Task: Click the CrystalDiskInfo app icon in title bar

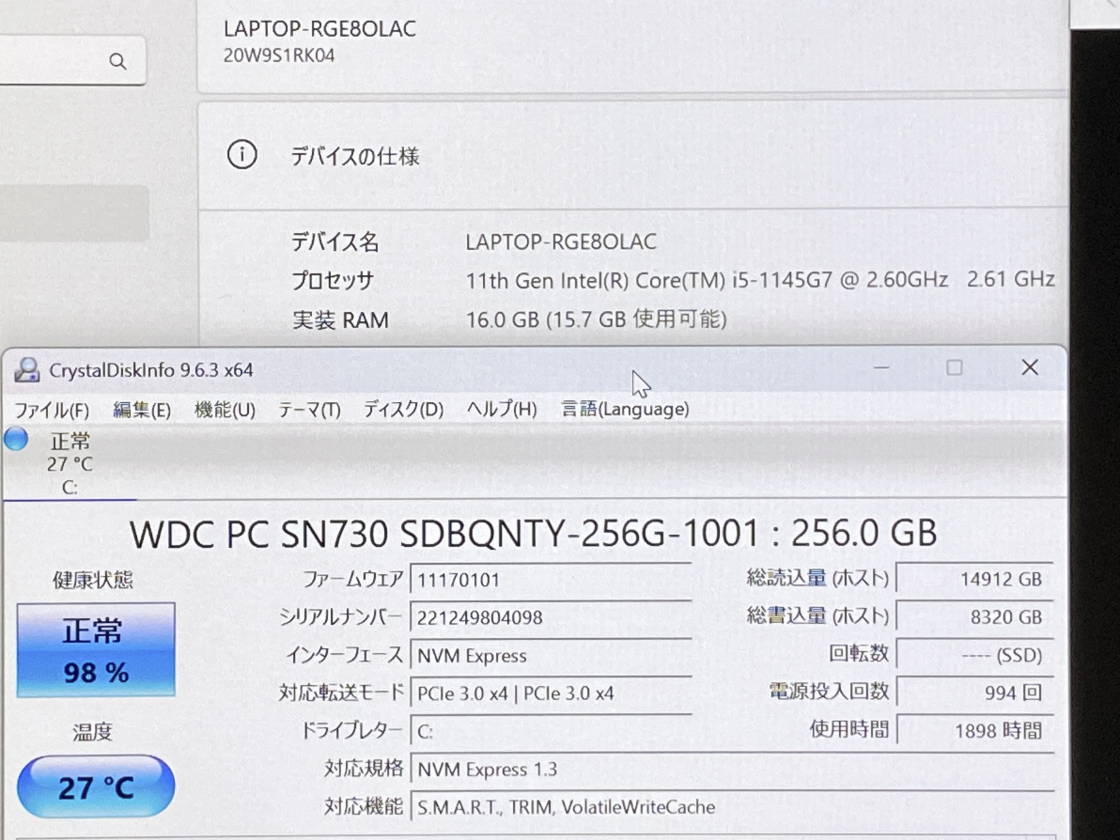Action: point(27,370)
